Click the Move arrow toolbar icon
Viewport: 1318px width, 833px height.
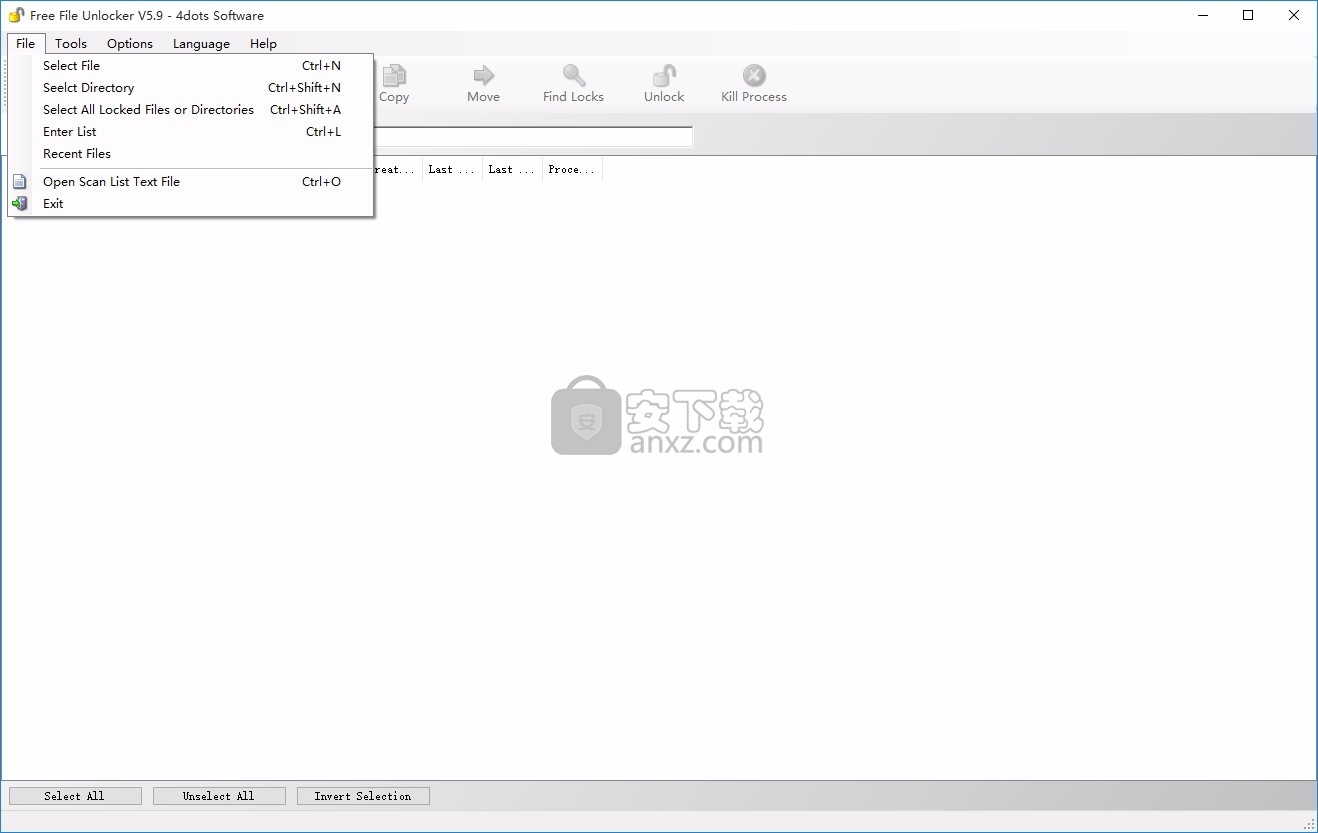tap(484, 76)
